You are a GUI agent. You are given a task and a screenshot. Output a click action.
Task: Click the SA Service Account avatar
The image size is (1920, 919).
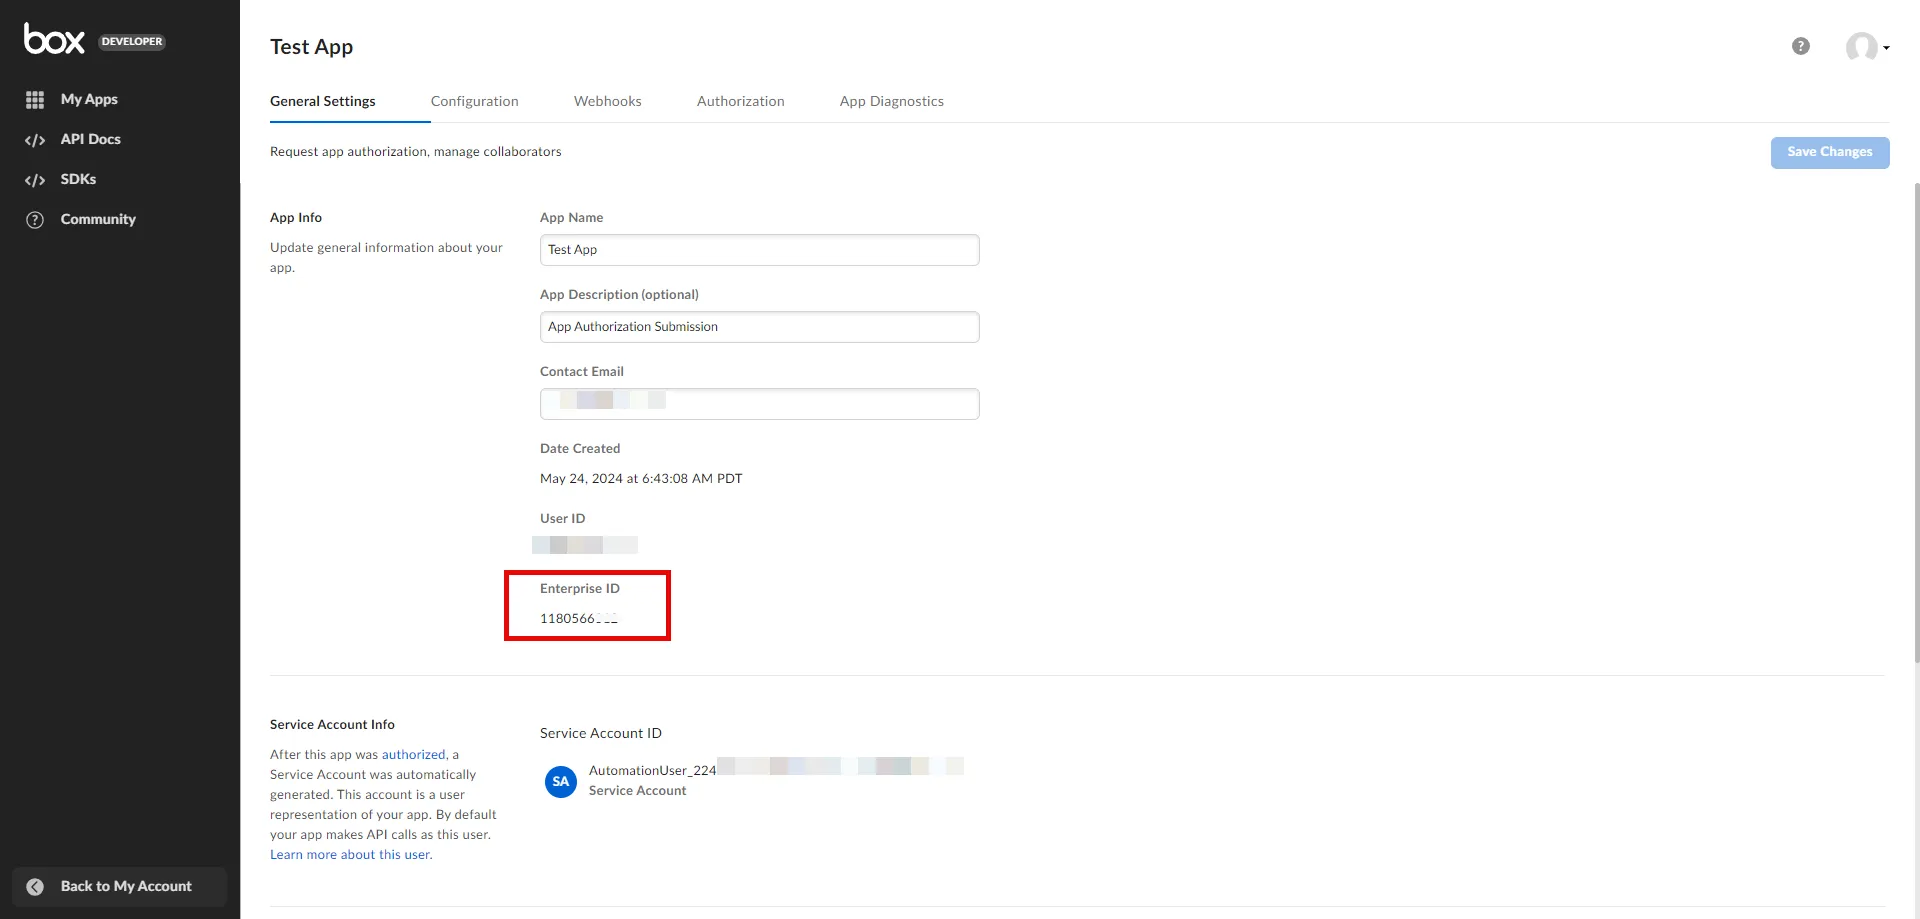coord(560,781)
